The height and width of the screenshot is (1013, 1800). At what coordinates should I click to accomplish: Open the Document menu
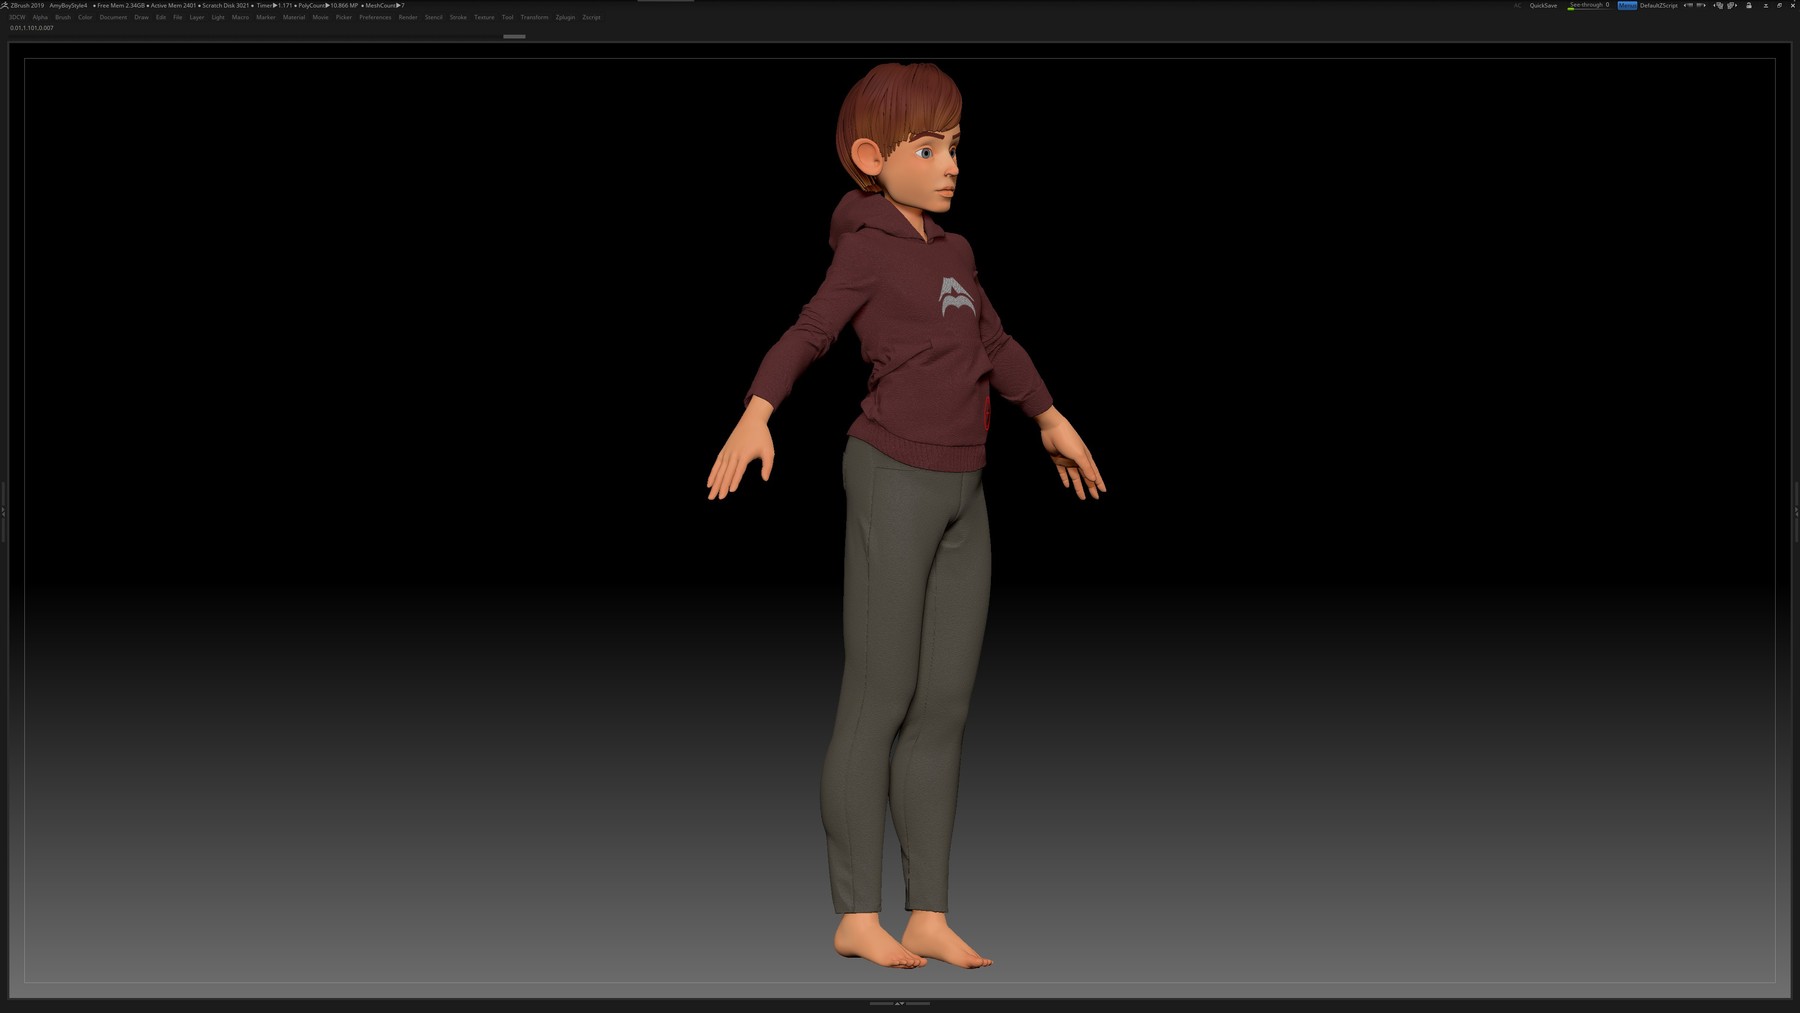pos(113,17)
